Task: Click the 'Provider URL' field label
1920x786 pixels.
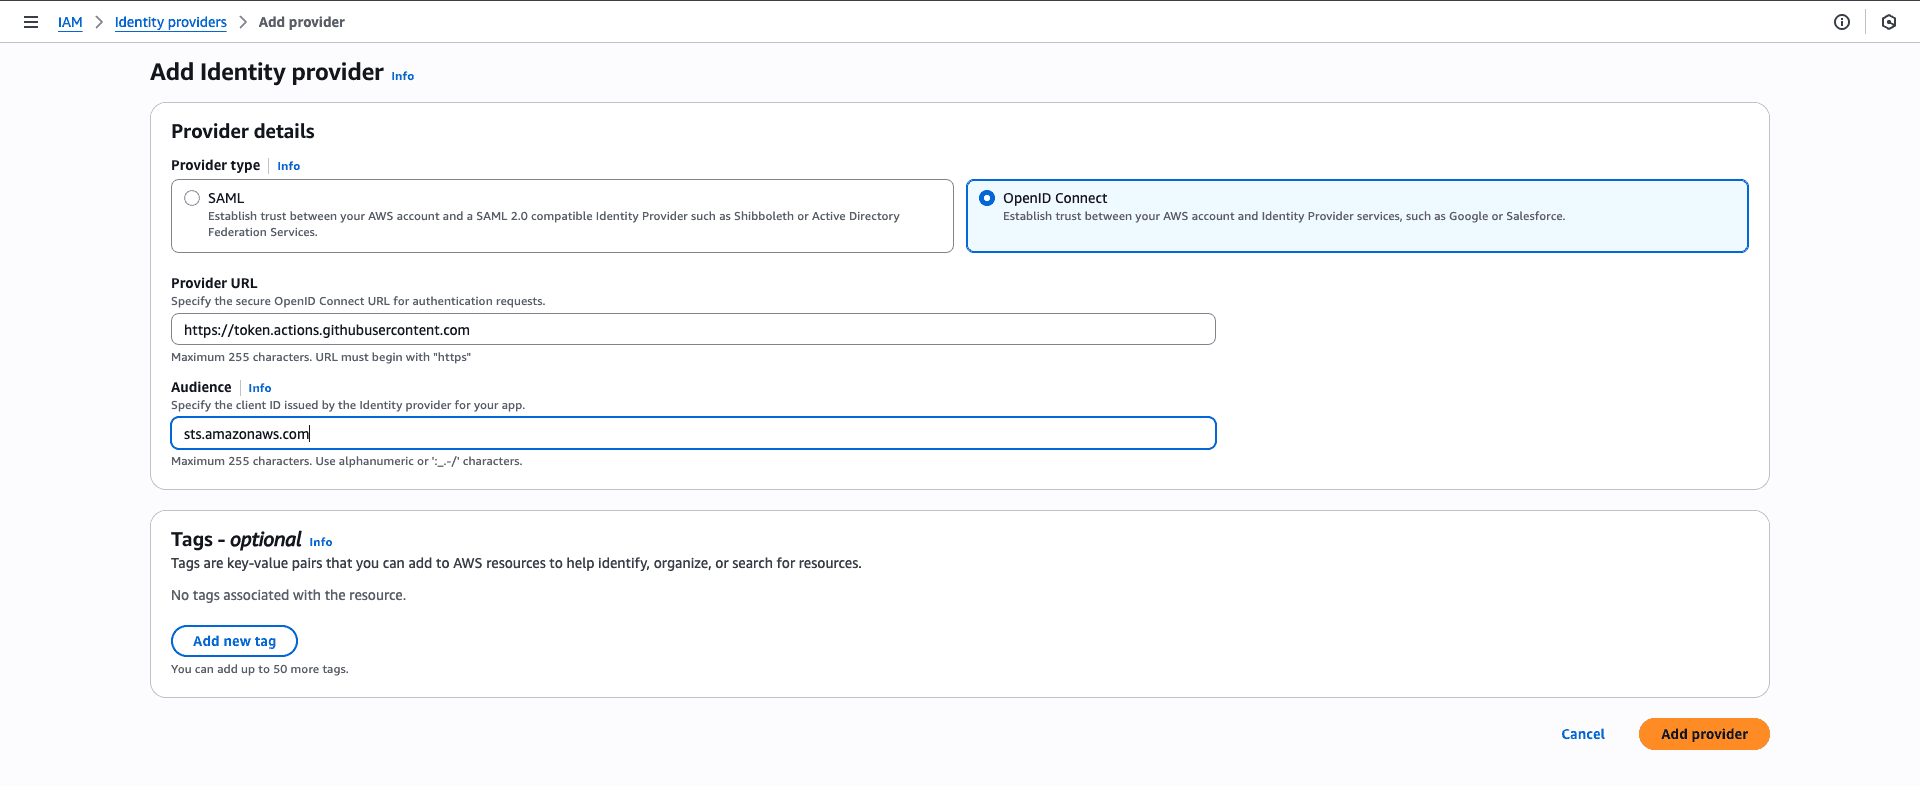Action: point(214,283)
